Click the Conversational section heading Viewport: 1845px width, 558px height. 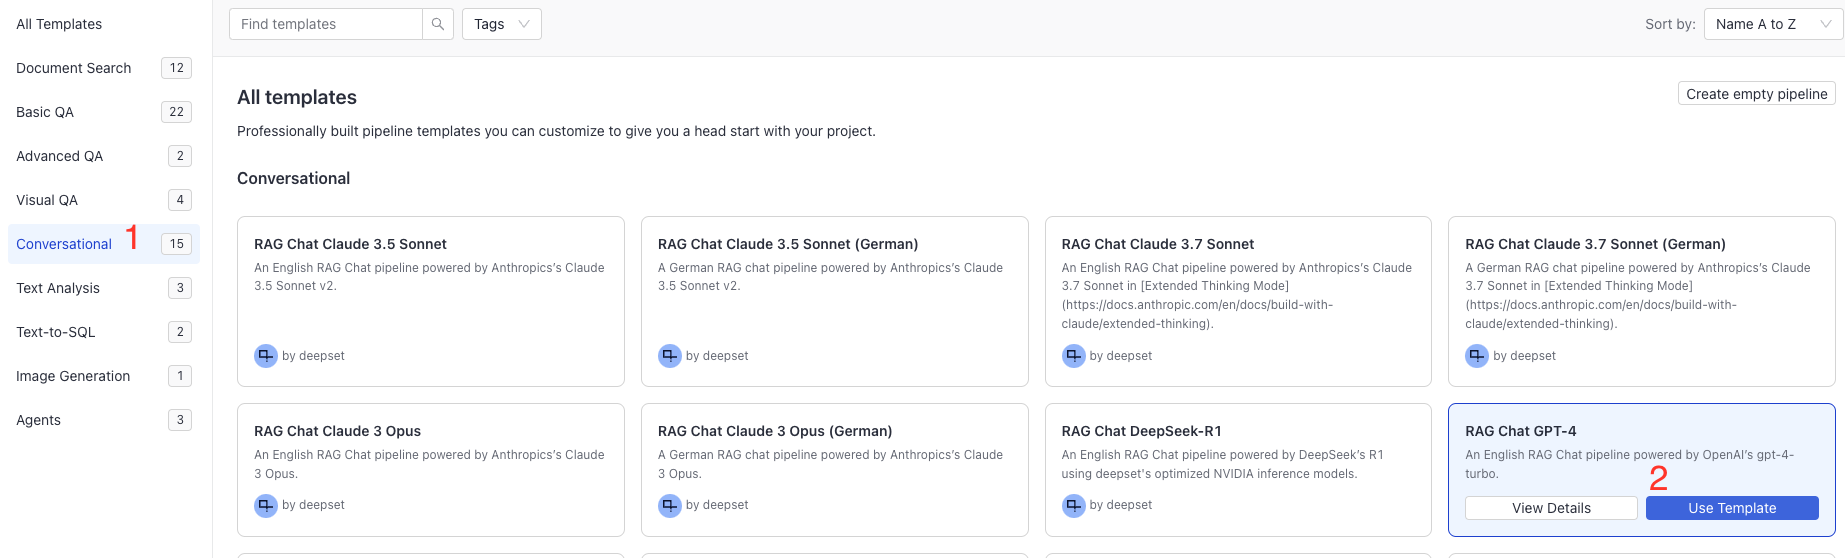[294, 178]
